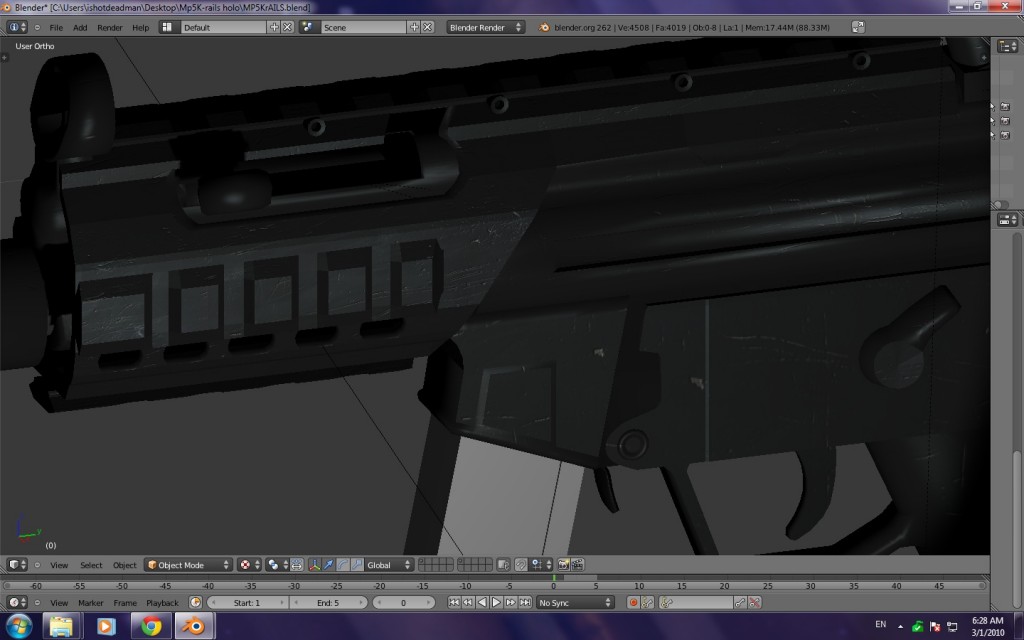
Task: Click the Playback menu in the timeline
Action: click(x=163, y=602)
